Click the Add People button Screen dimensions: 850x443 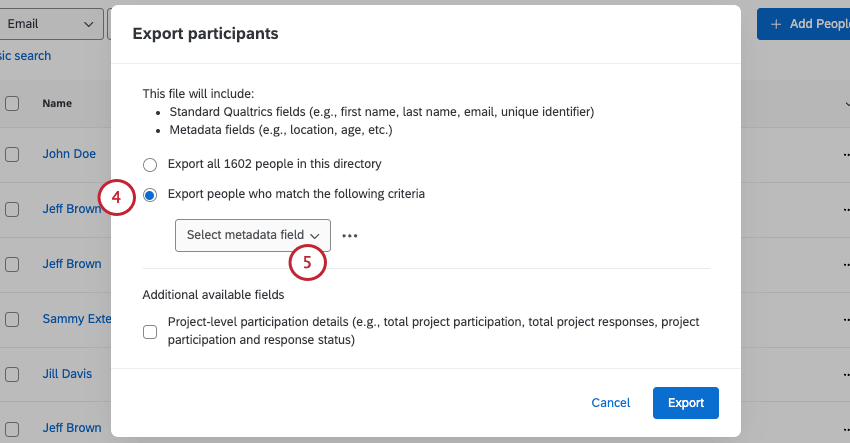pyautogui.click(x=805, y=24)
